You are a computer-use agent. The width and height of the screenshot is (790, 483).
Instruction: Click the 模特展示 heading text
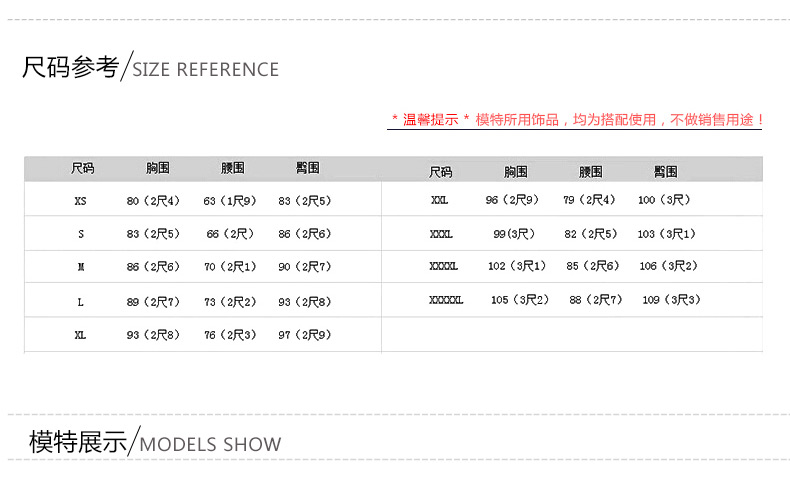coord(78,441)
